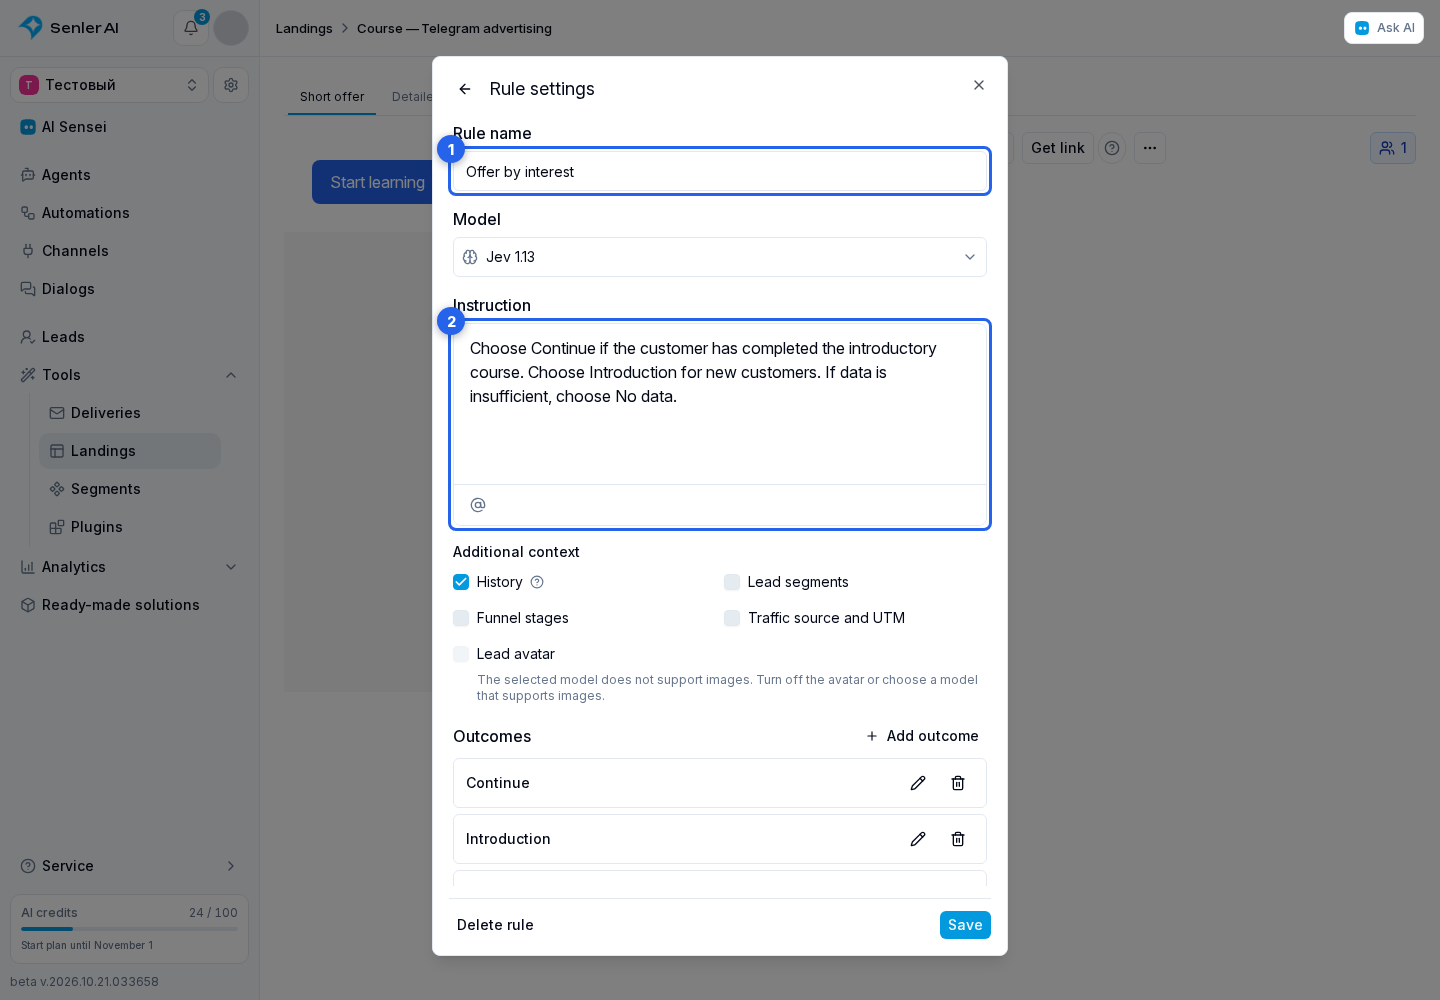1440x1000 pixels.
Task: Delete the Introduction outcome
Action: coord(958,839)
